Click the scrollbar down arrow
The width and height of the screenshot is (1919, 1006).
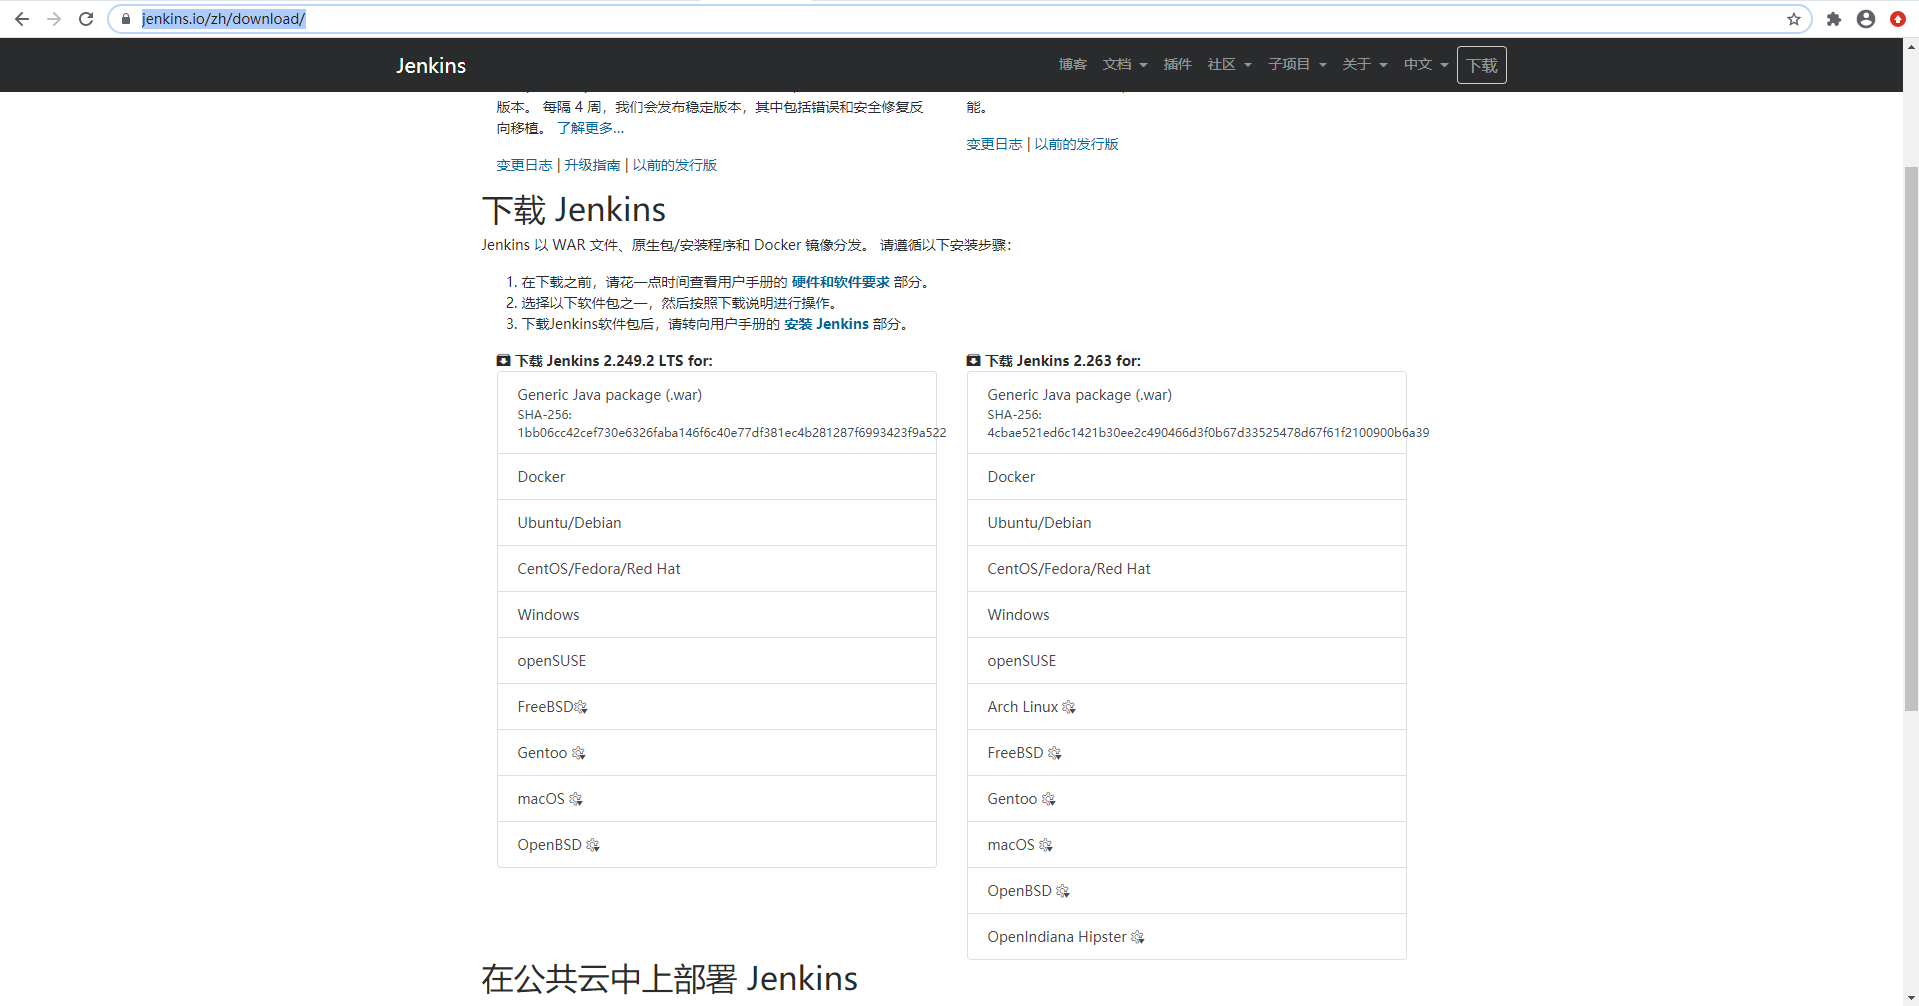1911,998
